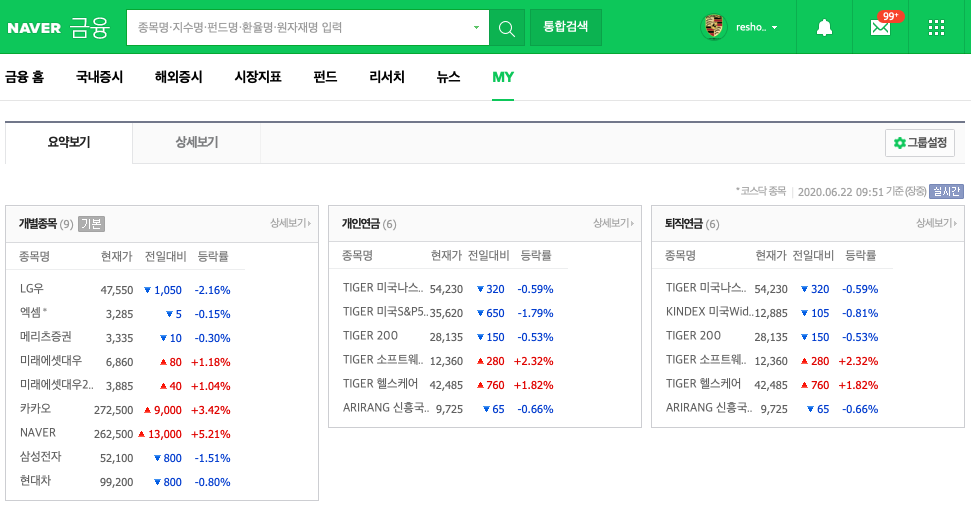Viewport: 971px width, 510px height.
Task: Click LG우's -2.16% change value
Action: click(212, 290)
